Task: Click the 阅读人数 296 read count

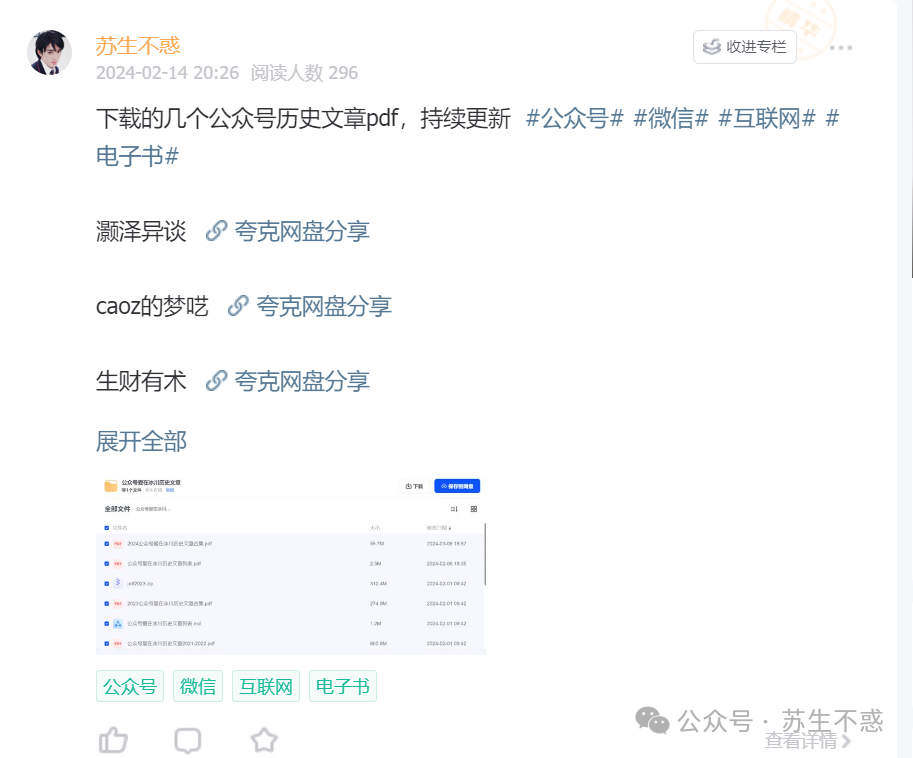Action: pos(305,73)
